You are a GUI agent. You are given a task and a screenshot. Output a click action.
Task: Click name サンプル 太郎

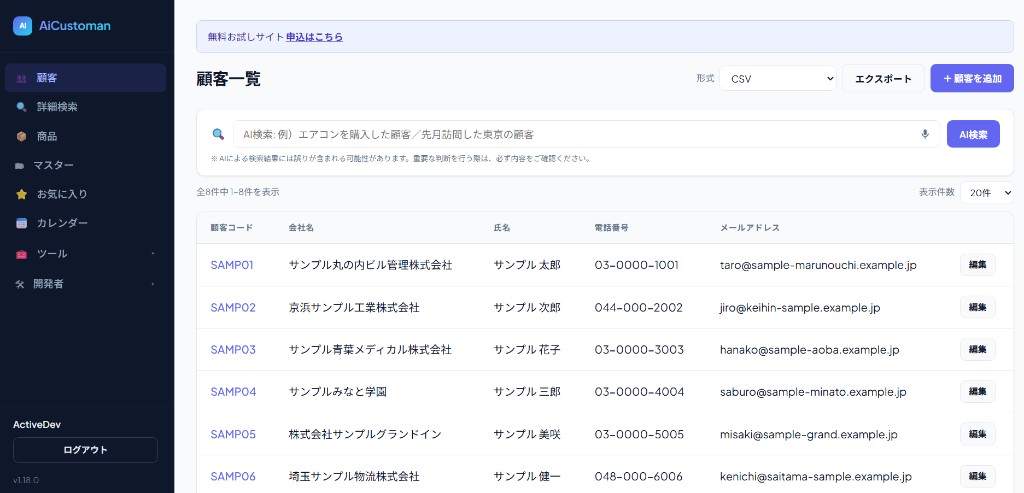click(x=527, y=265)
